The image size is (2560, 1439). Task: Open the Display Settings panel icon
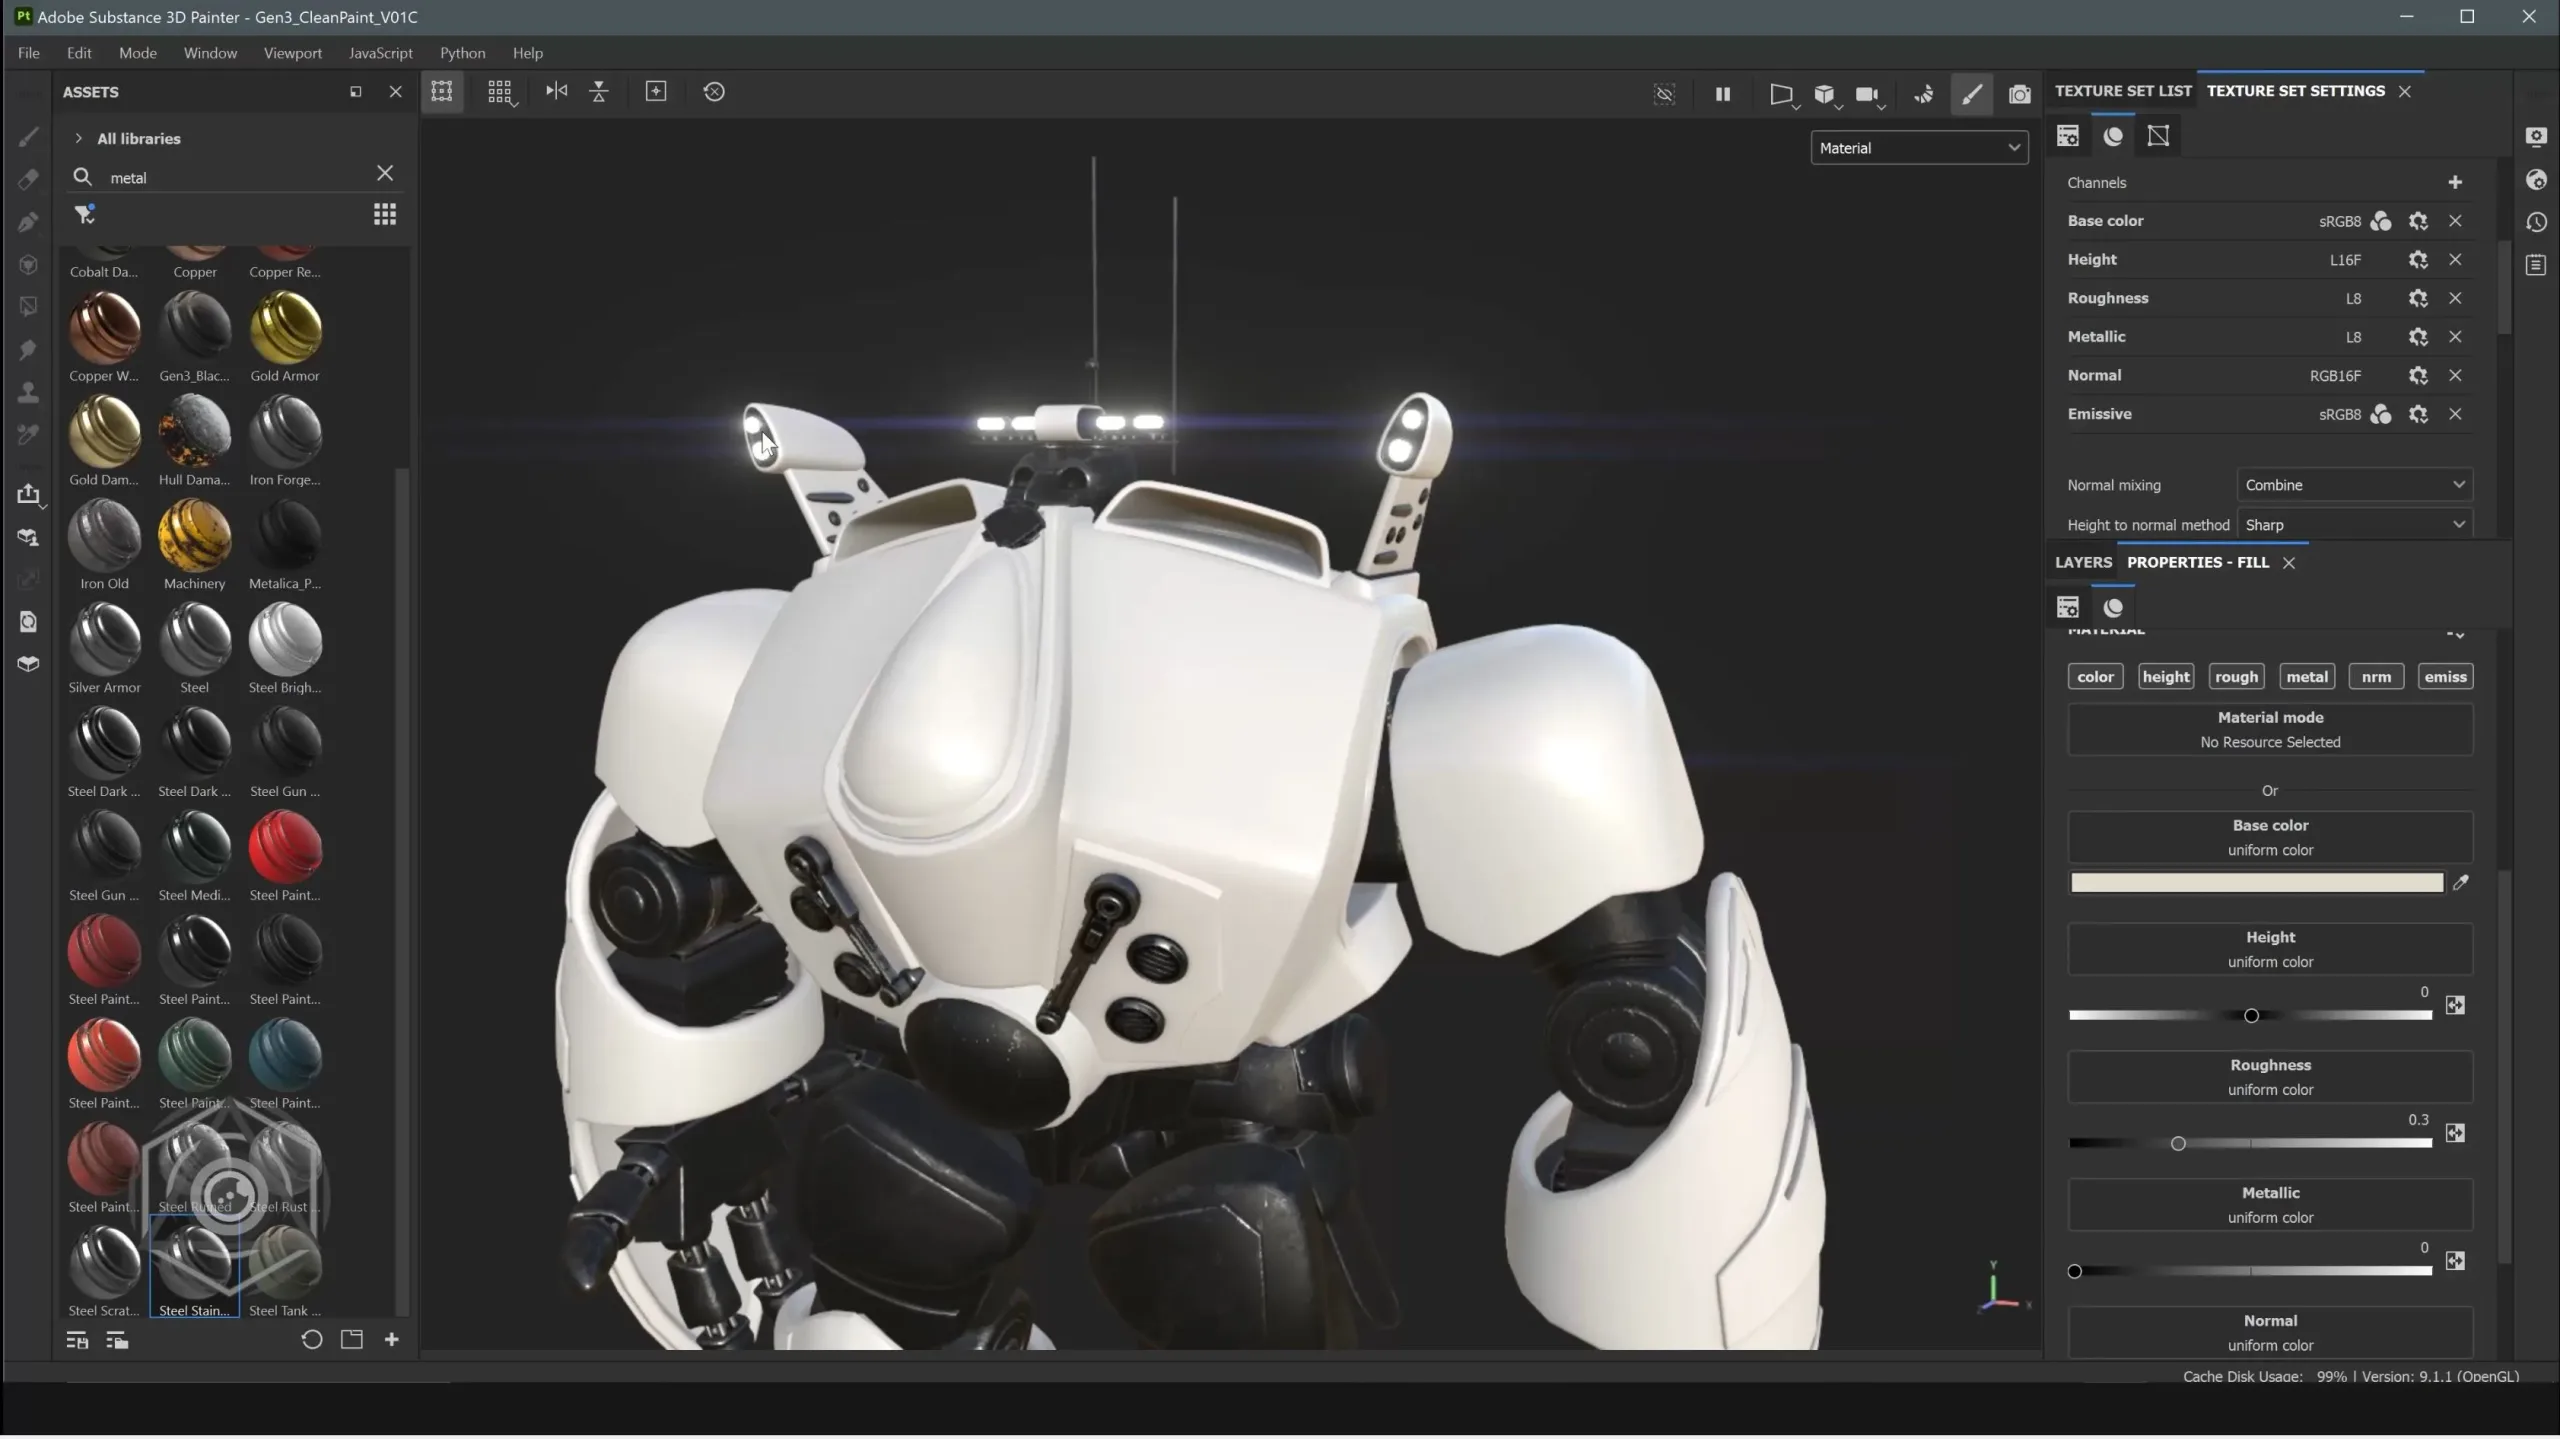[x=2537, y=137]
